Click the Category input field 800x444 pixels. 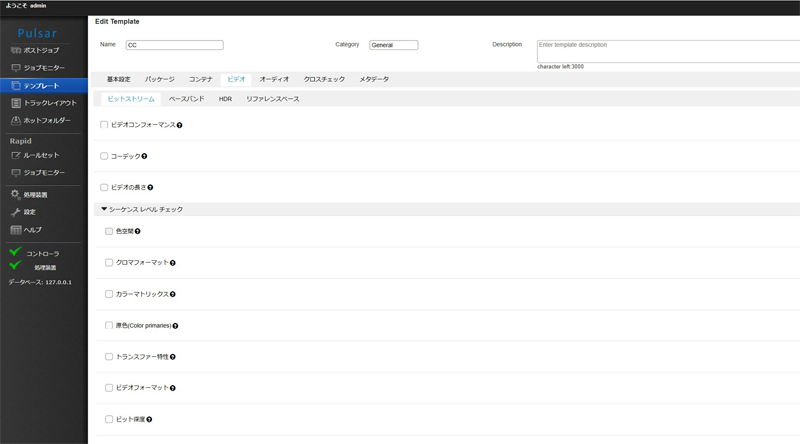pyautogui.click(x=393, y=45)
